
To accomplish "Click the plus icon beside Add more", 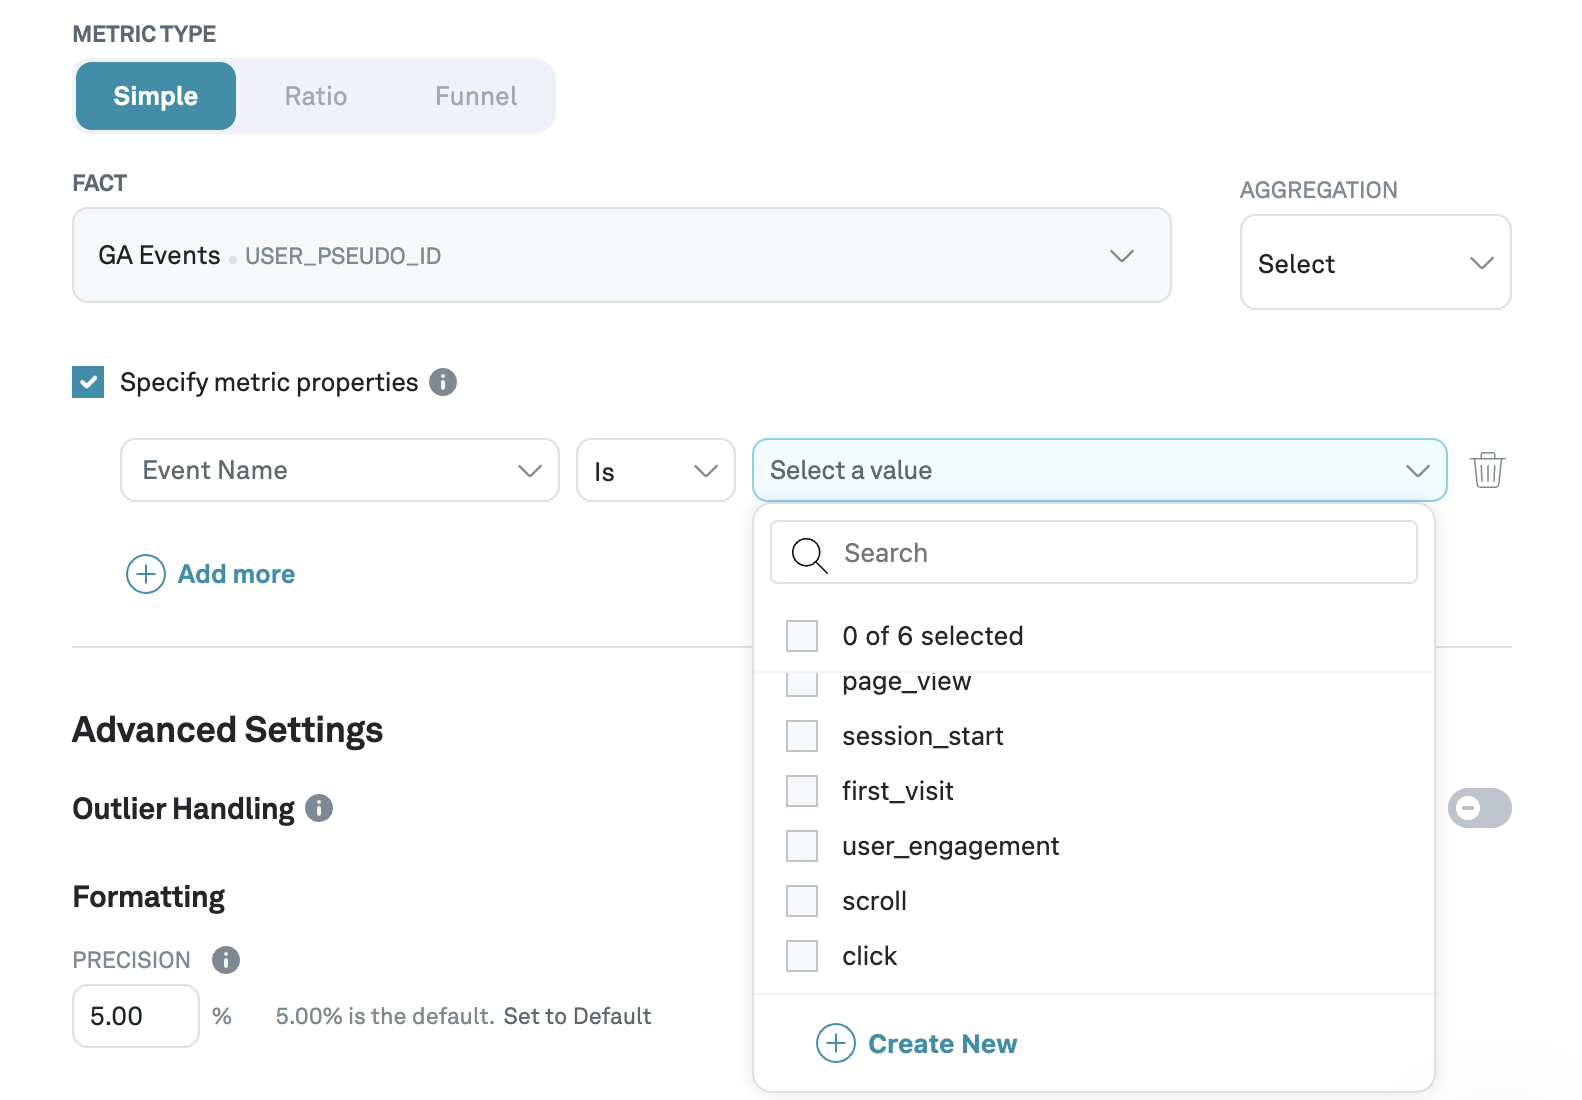I will [x=146, y=574].
